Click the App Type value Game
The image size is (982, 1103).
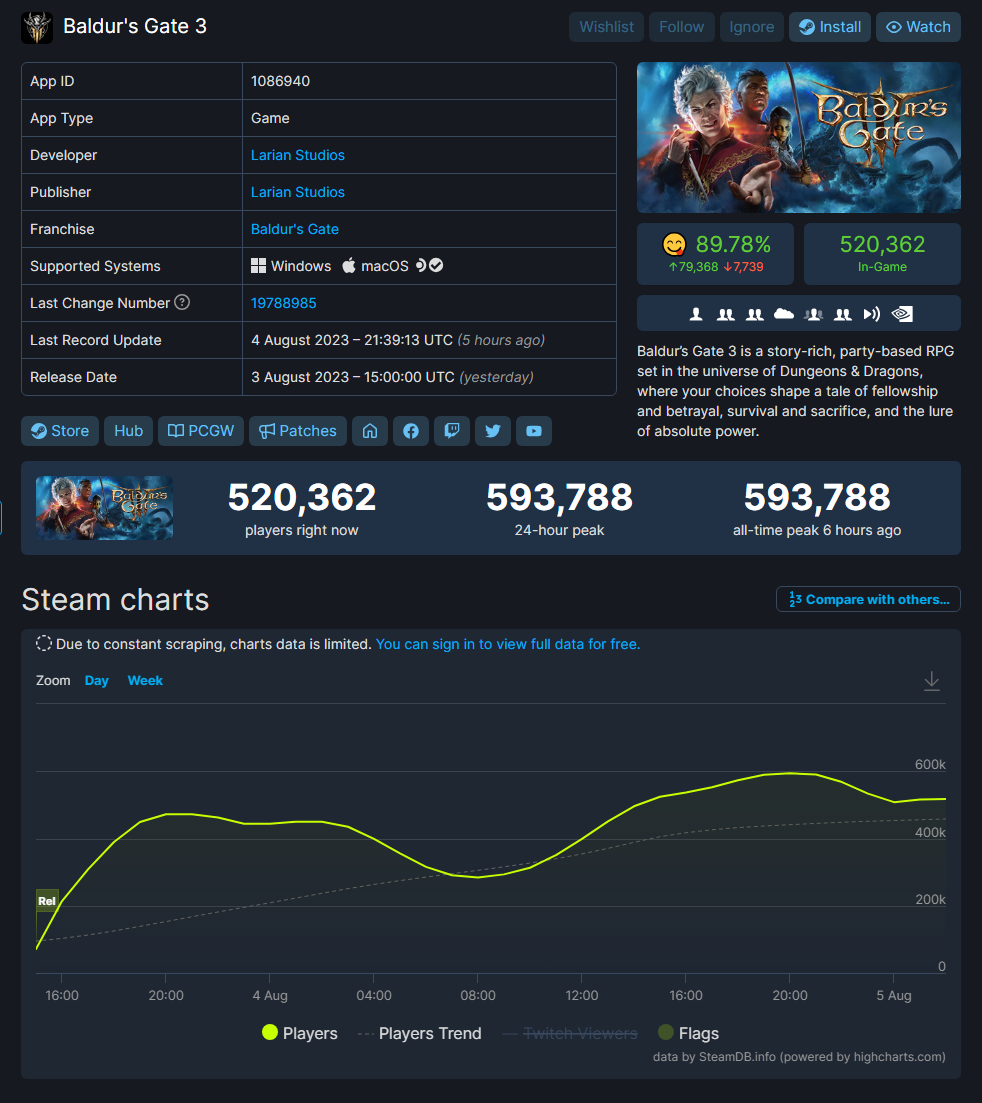(x=270, y=118)
